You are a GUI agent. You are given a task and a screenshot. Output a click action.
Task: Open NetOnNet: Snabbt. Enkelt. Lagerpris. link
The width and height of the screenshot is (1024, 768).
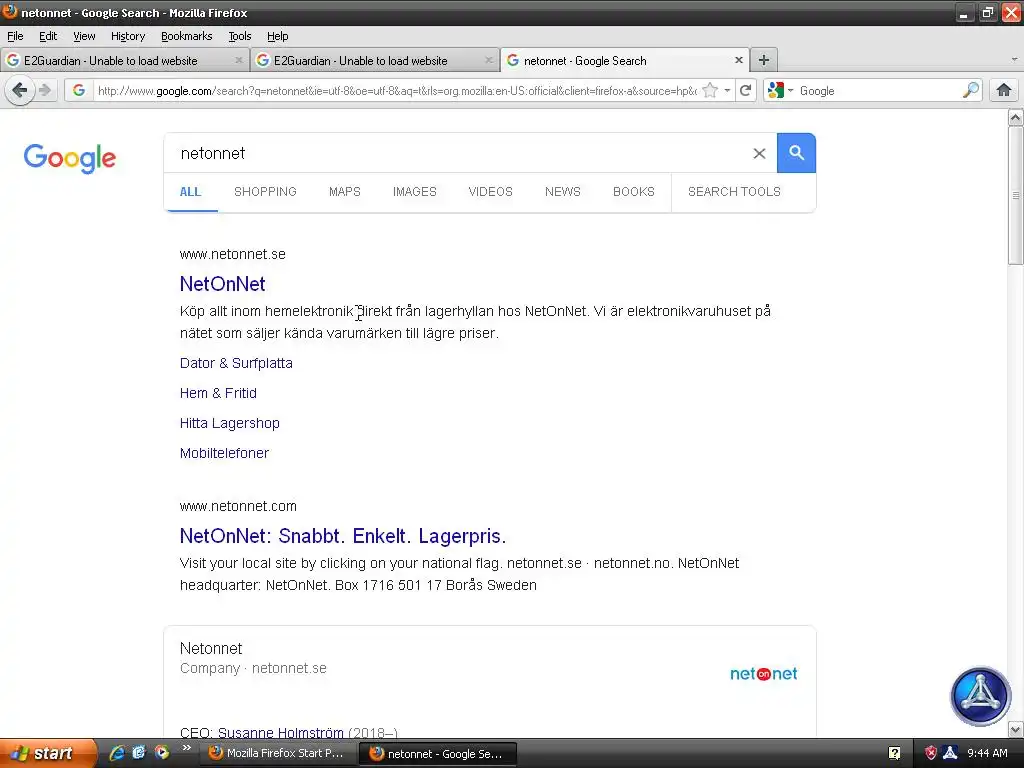tap(343, 536)
